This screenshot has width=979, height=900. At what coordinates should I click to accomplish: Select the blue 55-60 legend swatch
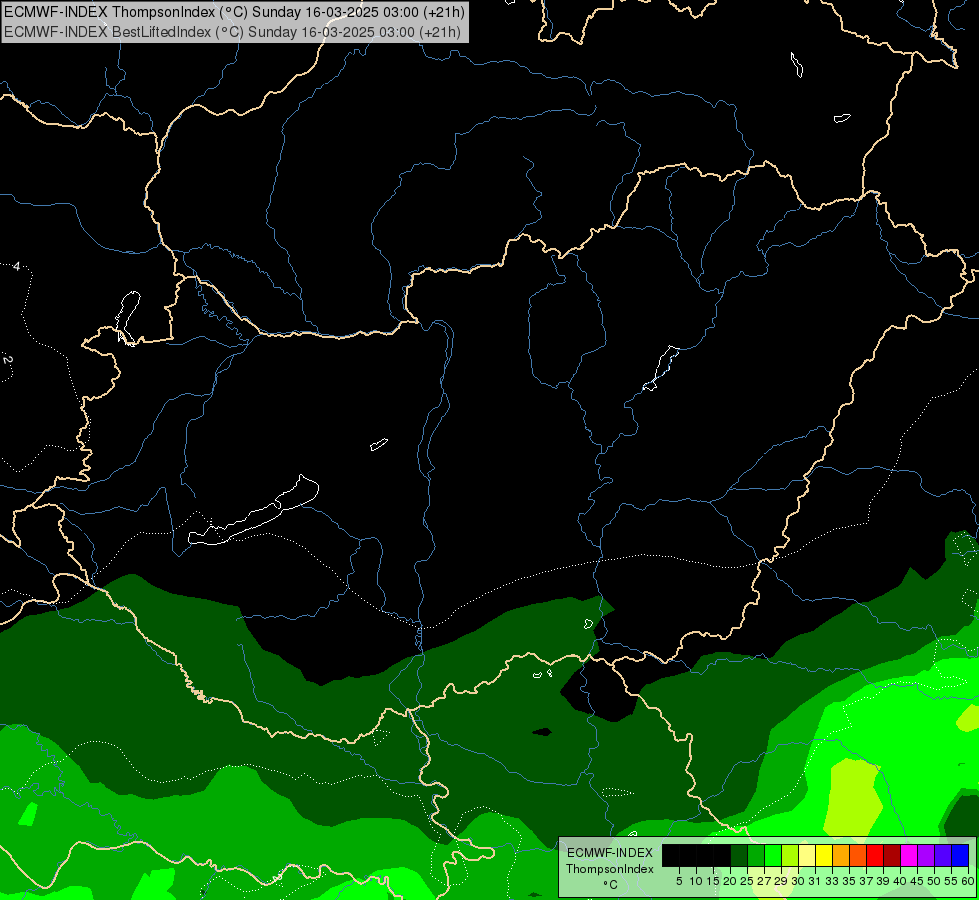(960, 855)
